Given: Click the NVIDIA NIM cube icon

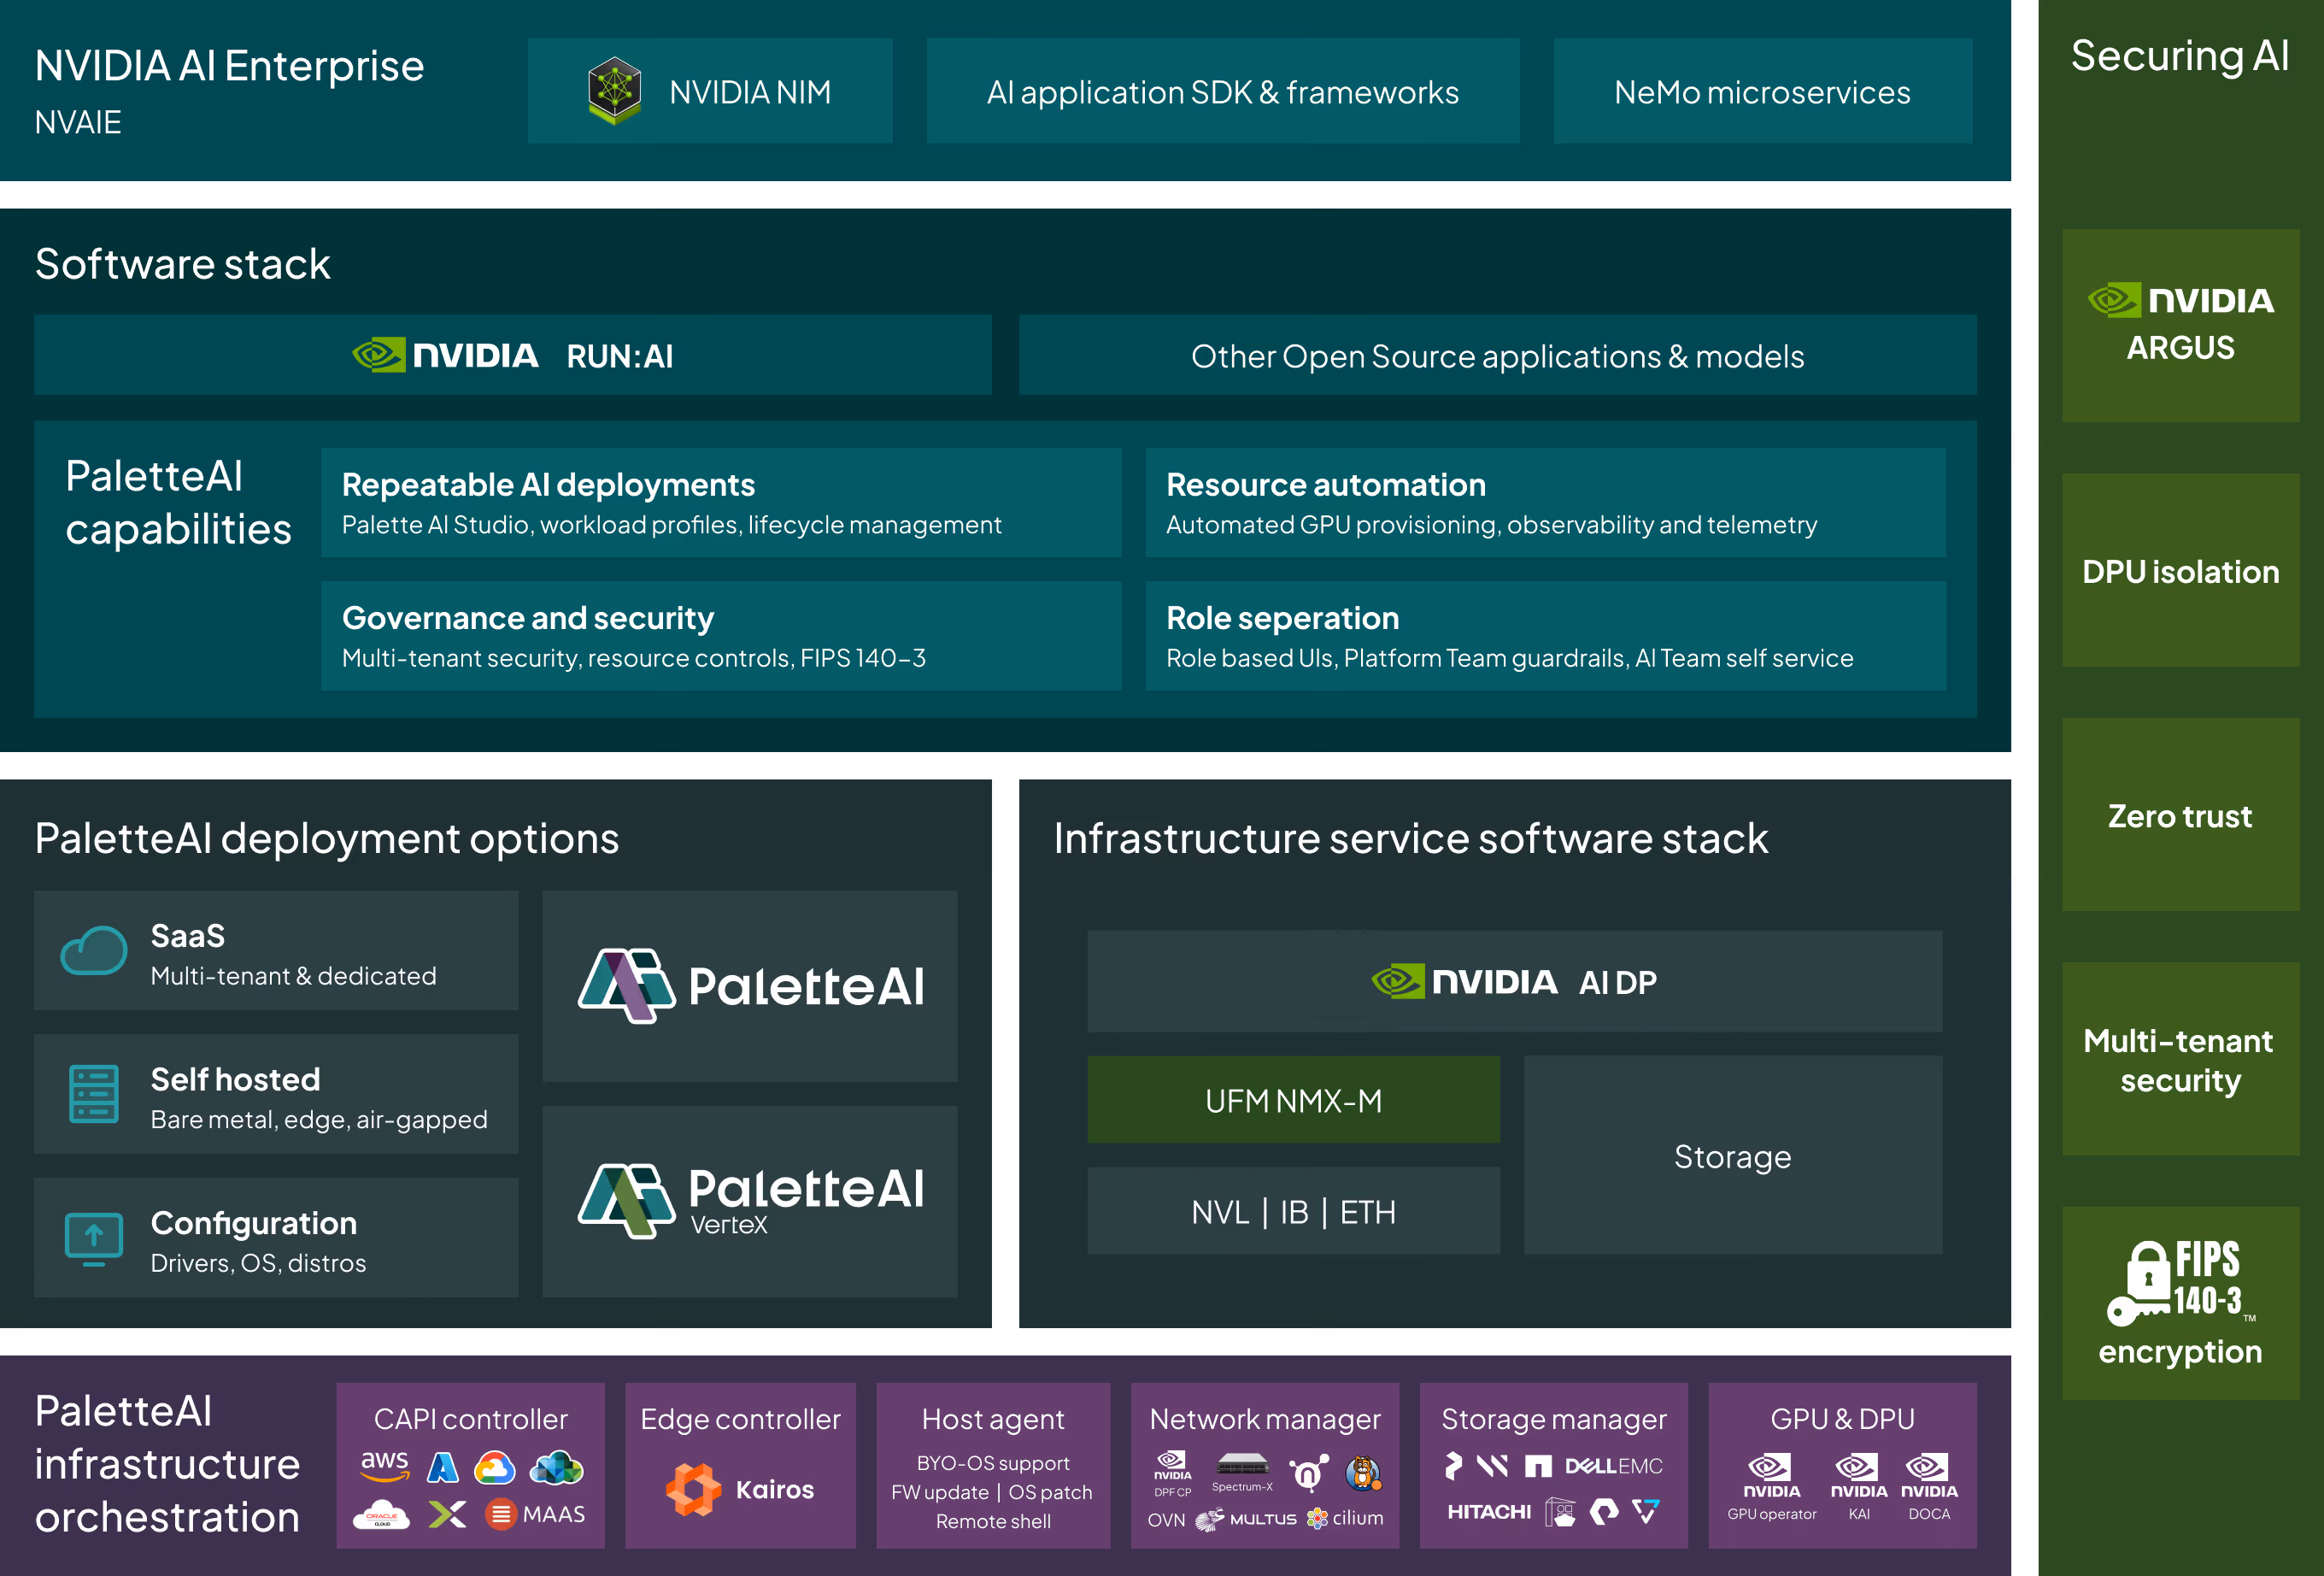Looking at the screenshot, I should click(614, 91).
